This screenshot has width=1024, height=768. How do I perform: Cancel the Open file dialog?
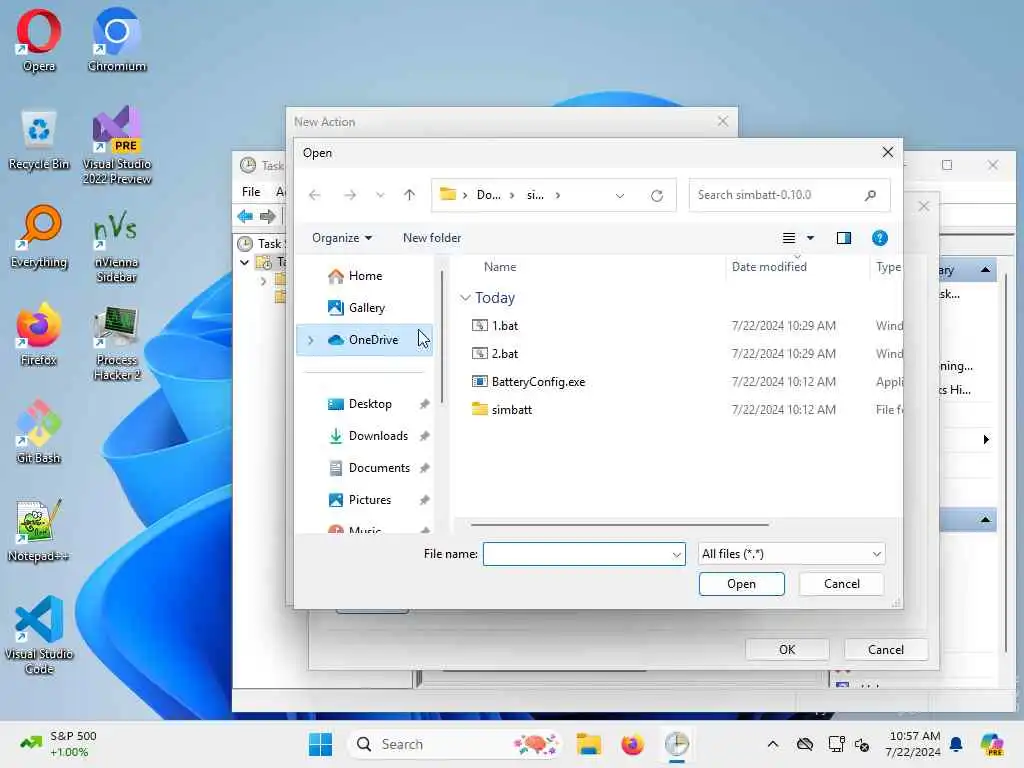841,584
